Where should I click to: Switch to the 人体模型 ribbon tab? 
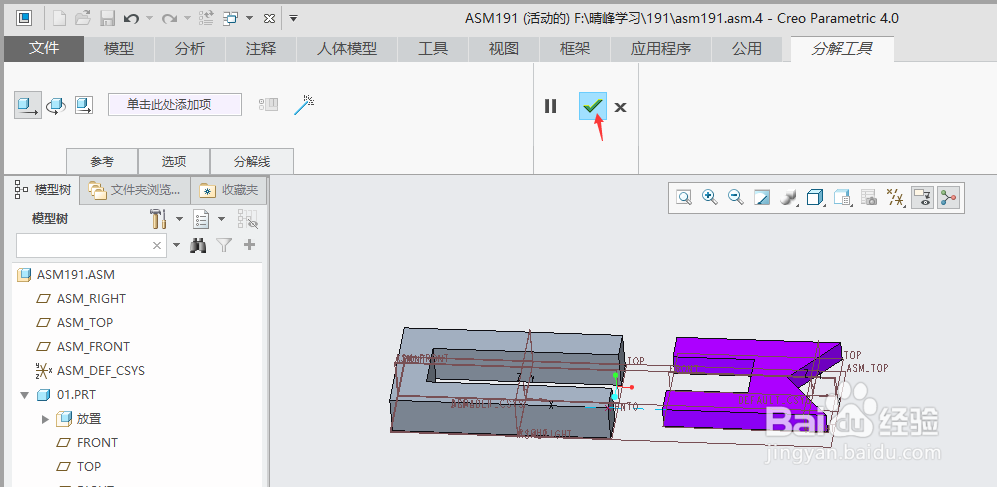click(347, 48)
